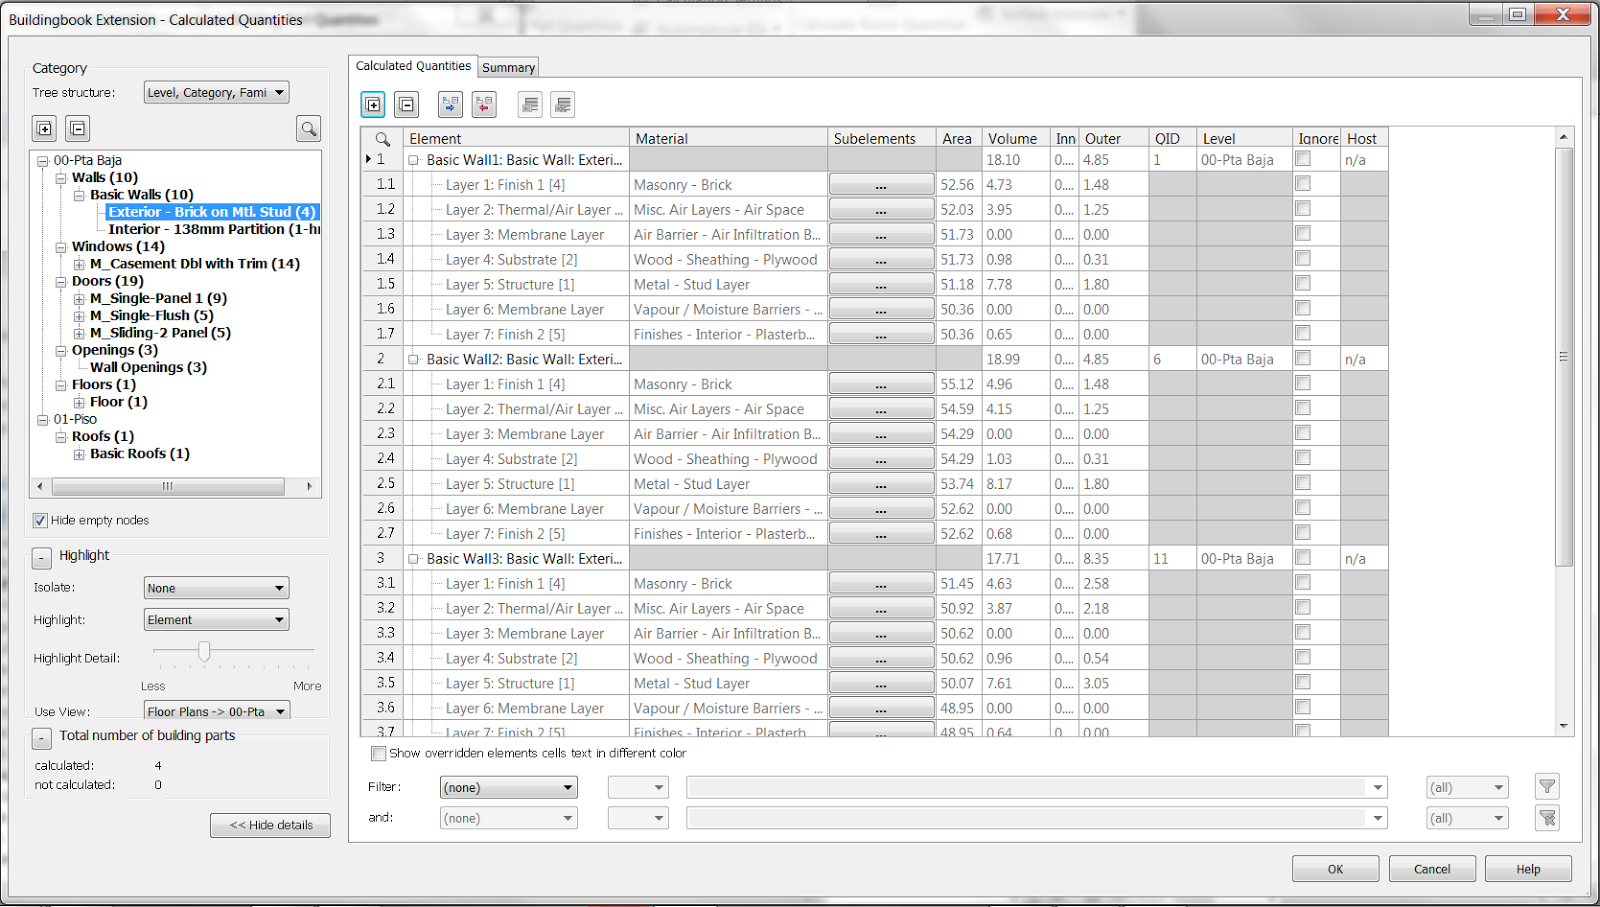This screenshot has height=907, width=1600.
Task: Uncheck the Hide empty nodes checkbox
Action: tap(40, 520)
